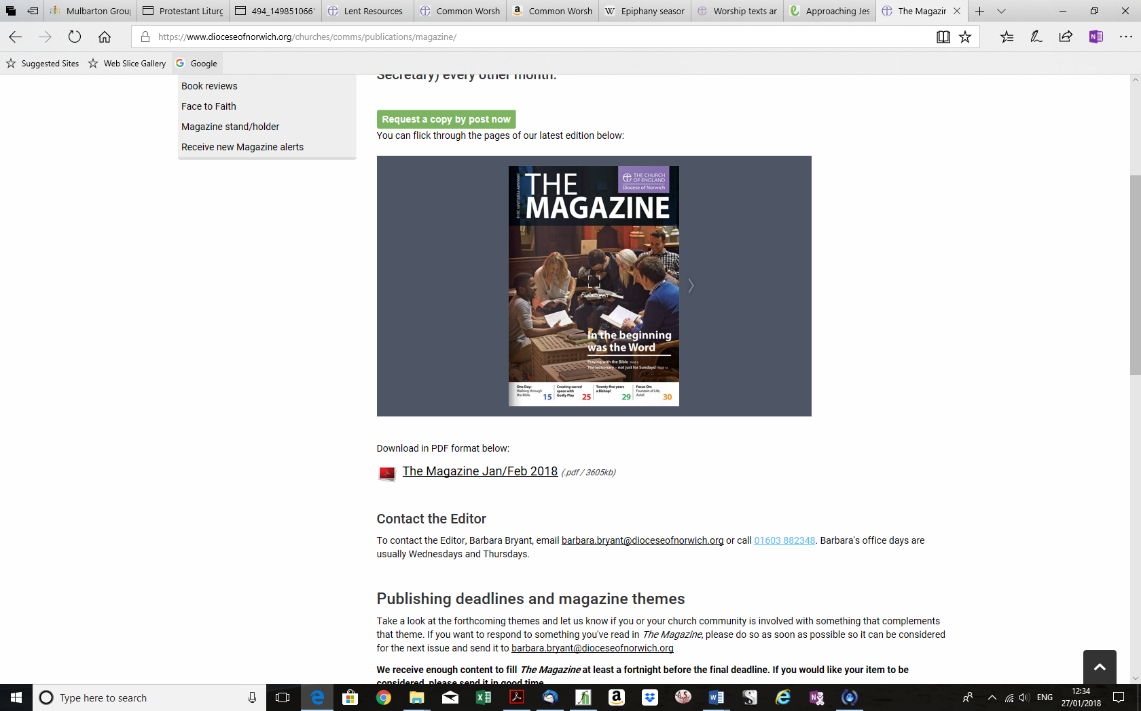Email barbara.bryant link under Publishing deadlines
Screen dimensions: 1141x711
point(592,648)
